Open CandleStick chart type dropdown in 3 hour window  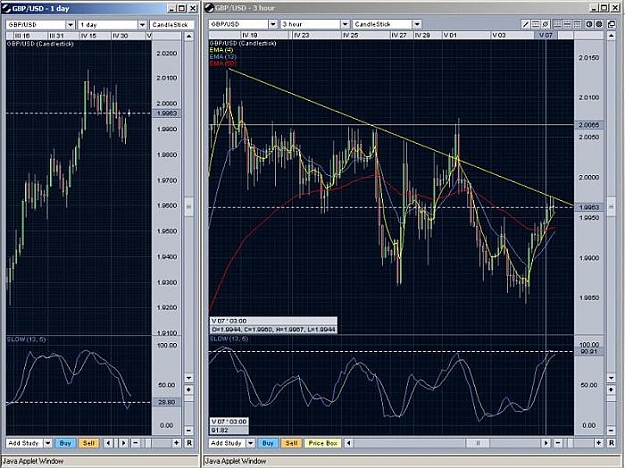pyautogui.click(x=417, y=25)
